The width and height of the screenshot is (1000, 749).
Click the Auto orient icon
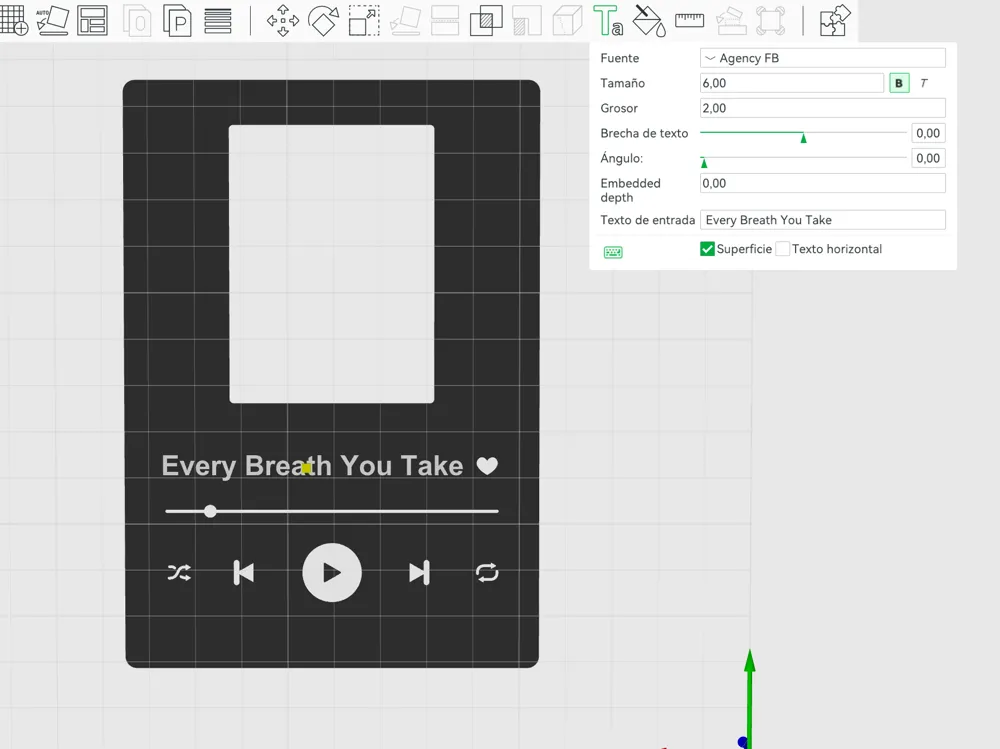point(52,20)
